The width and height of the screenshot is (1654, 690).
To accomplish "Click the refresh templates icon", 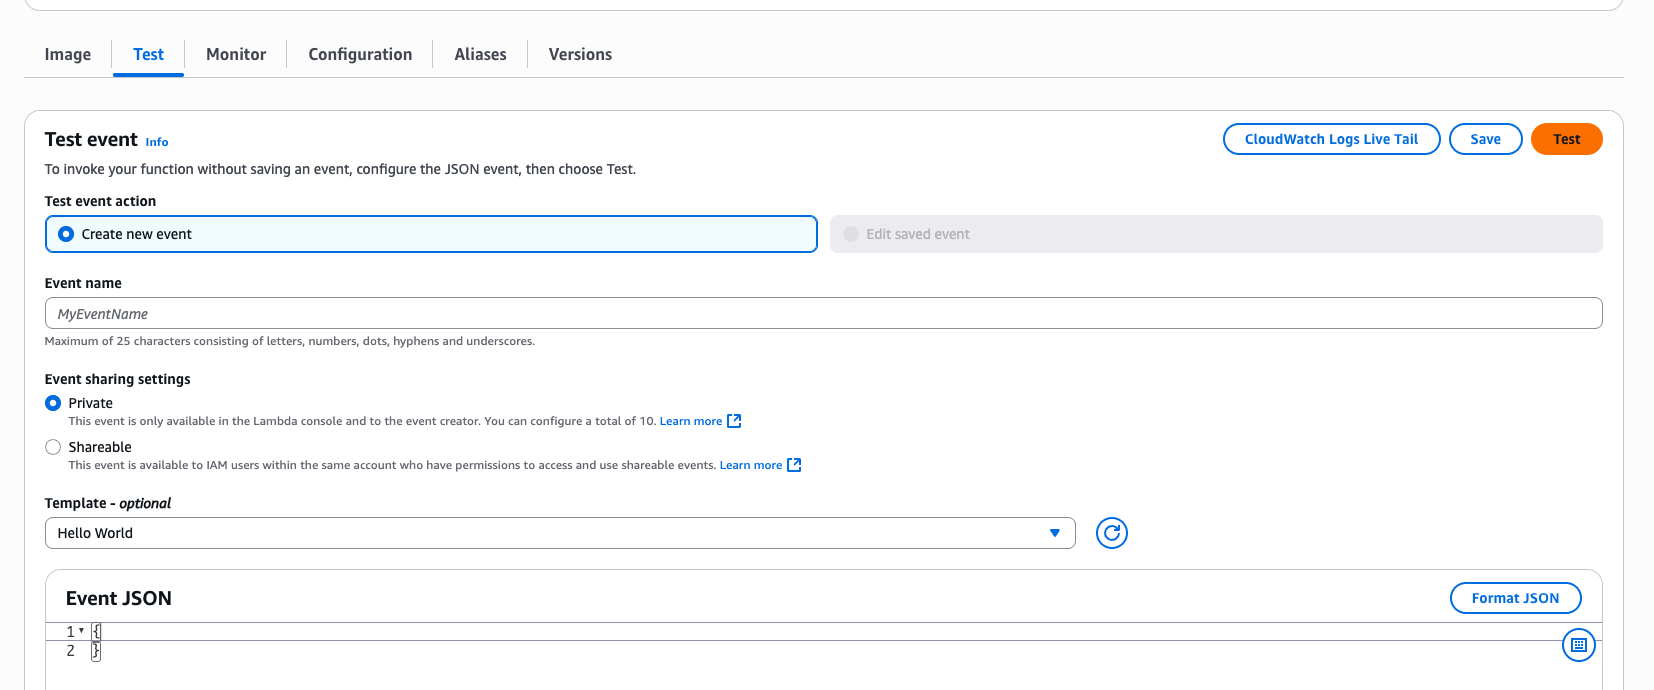I will [x=1111, y=533].
